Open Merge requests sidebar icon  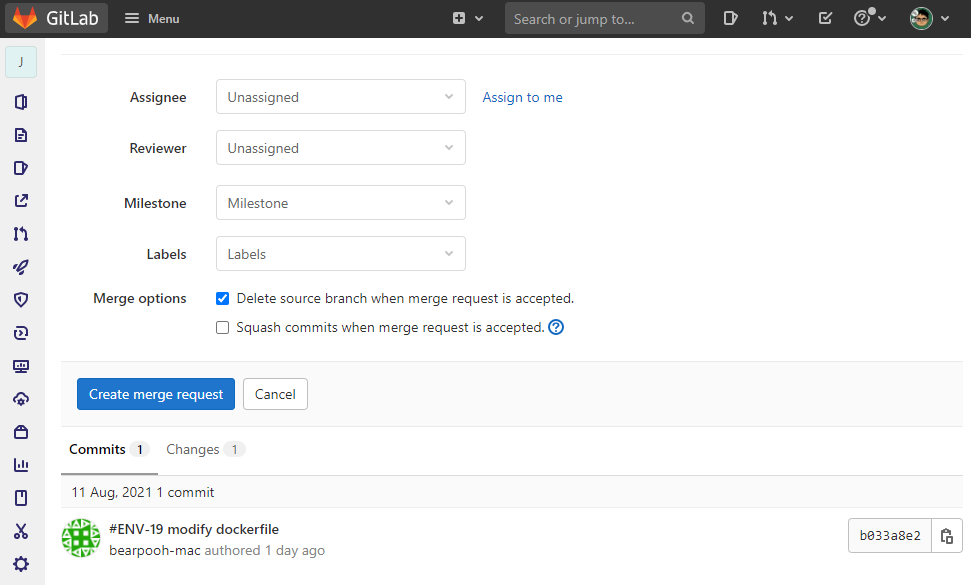[x=21, y=234]
